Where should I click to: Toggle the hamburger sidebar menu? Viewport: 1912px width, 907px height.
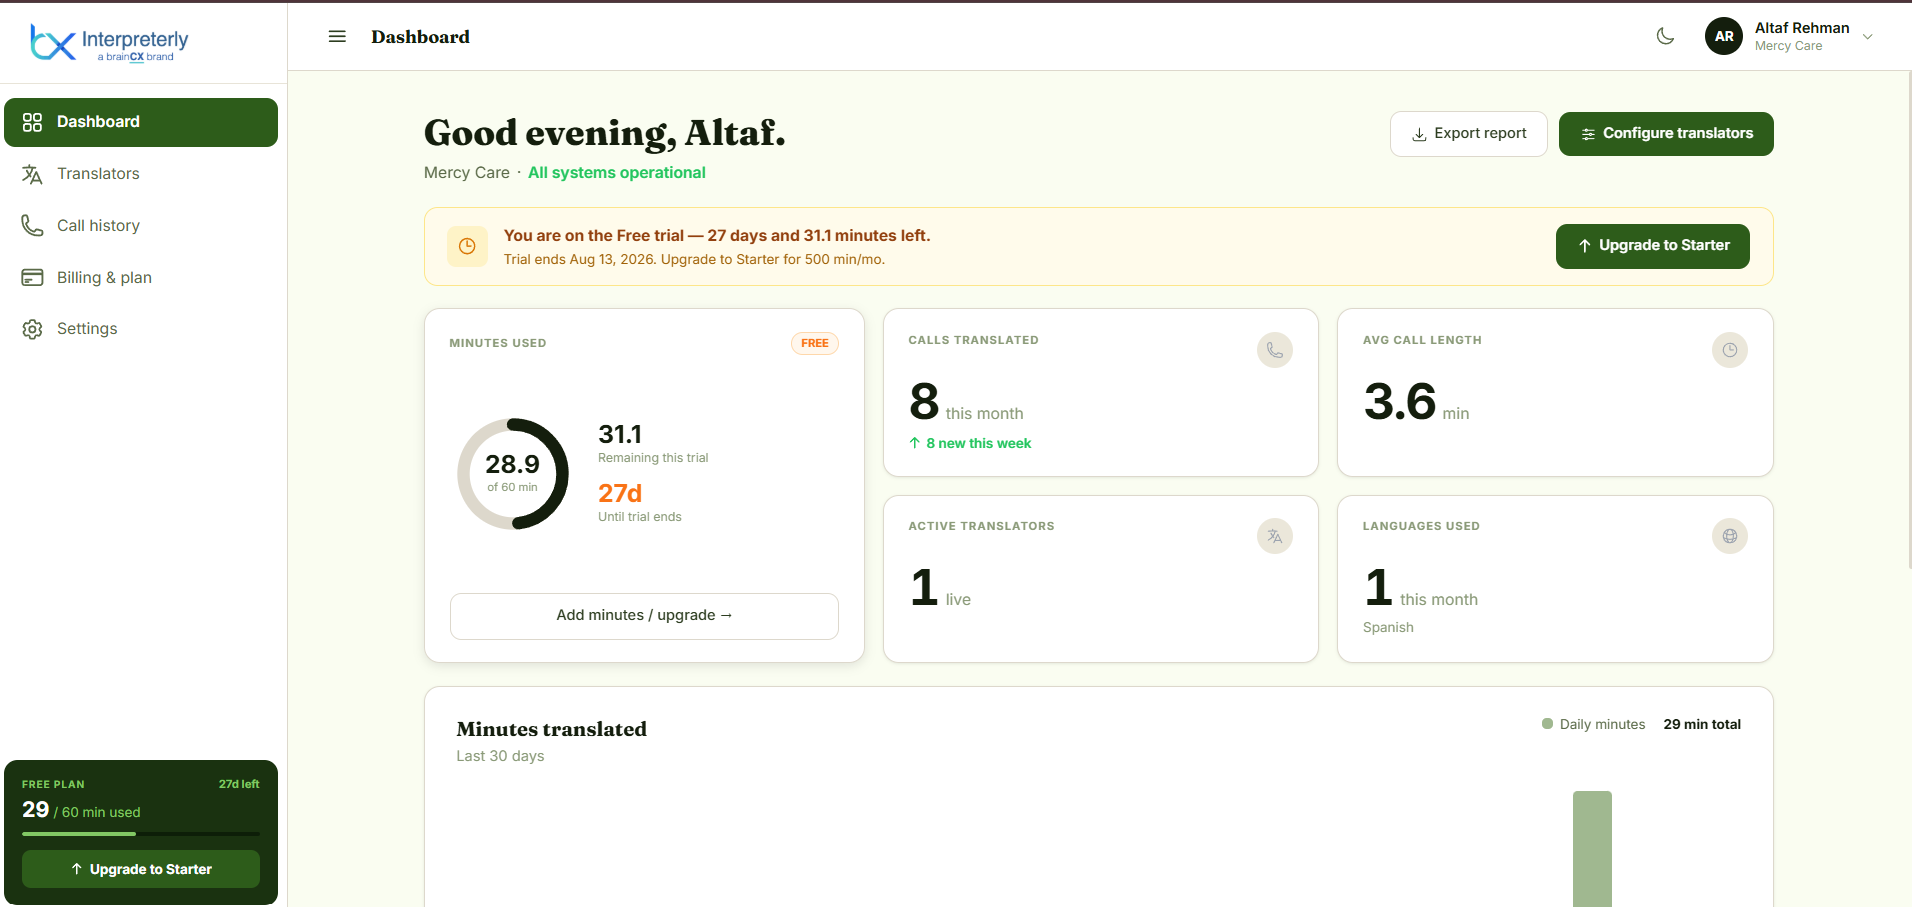337,37
